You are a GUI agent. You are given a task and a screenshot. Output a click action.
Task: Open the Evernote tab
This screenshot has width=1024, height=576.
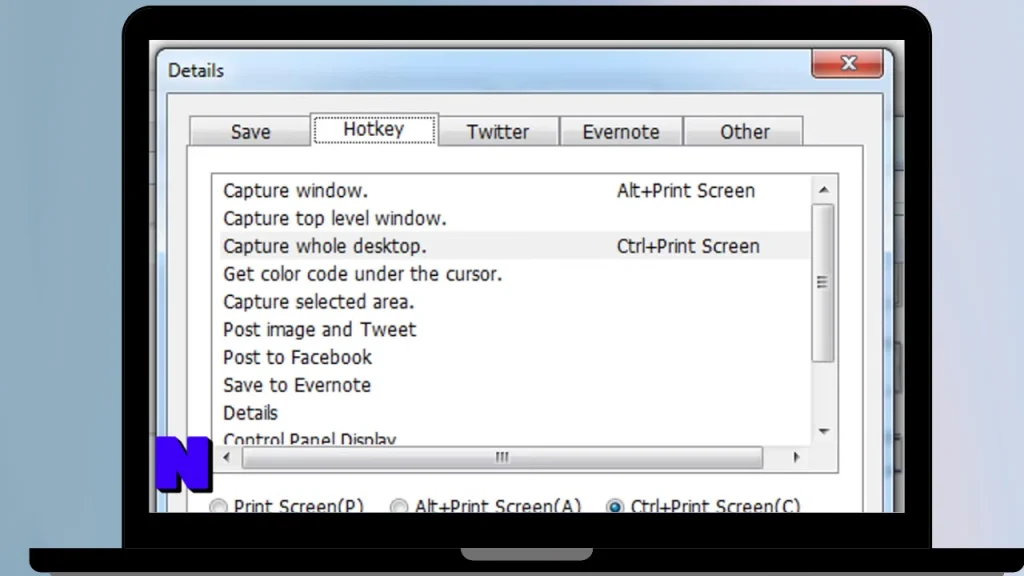coord(620,132)
